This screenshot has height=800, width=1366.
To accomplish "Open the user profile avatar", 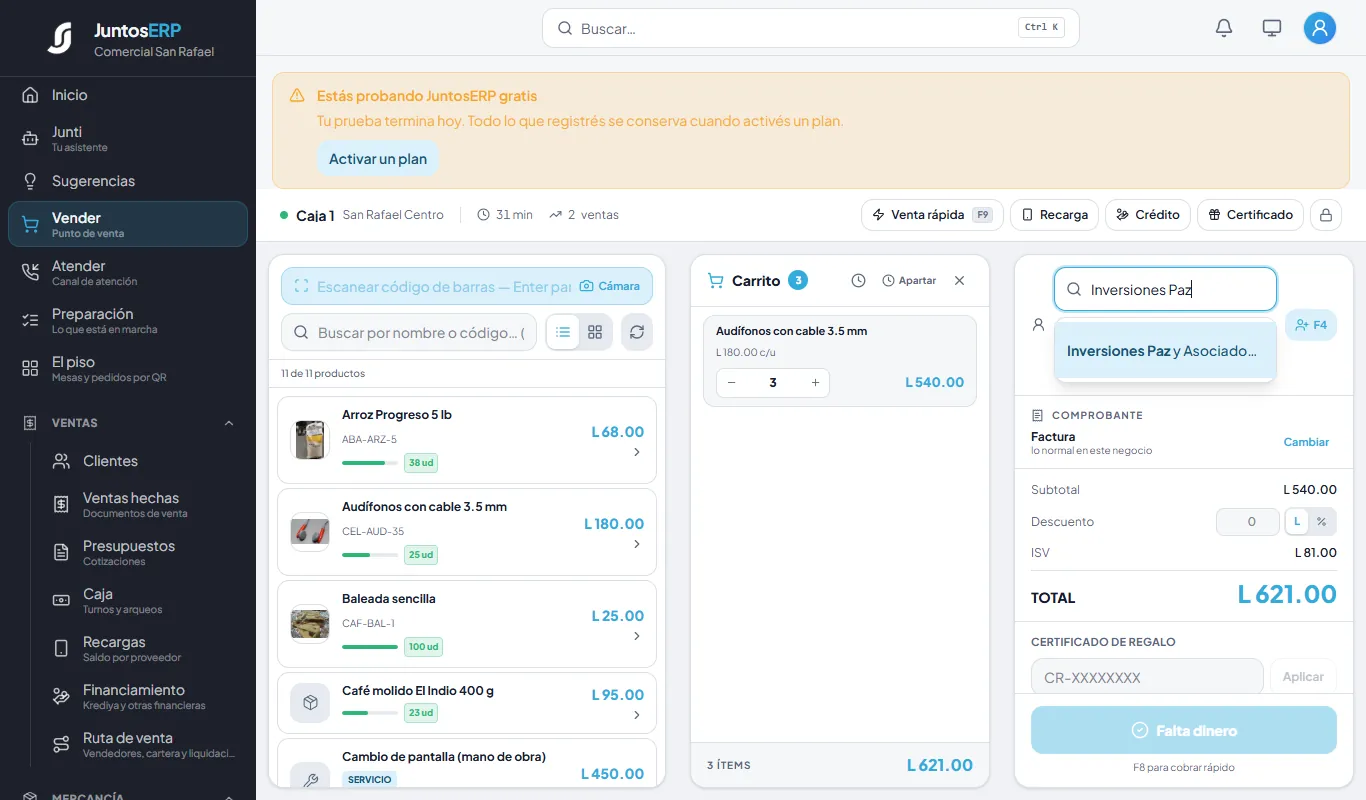I will pos(1320,28).
